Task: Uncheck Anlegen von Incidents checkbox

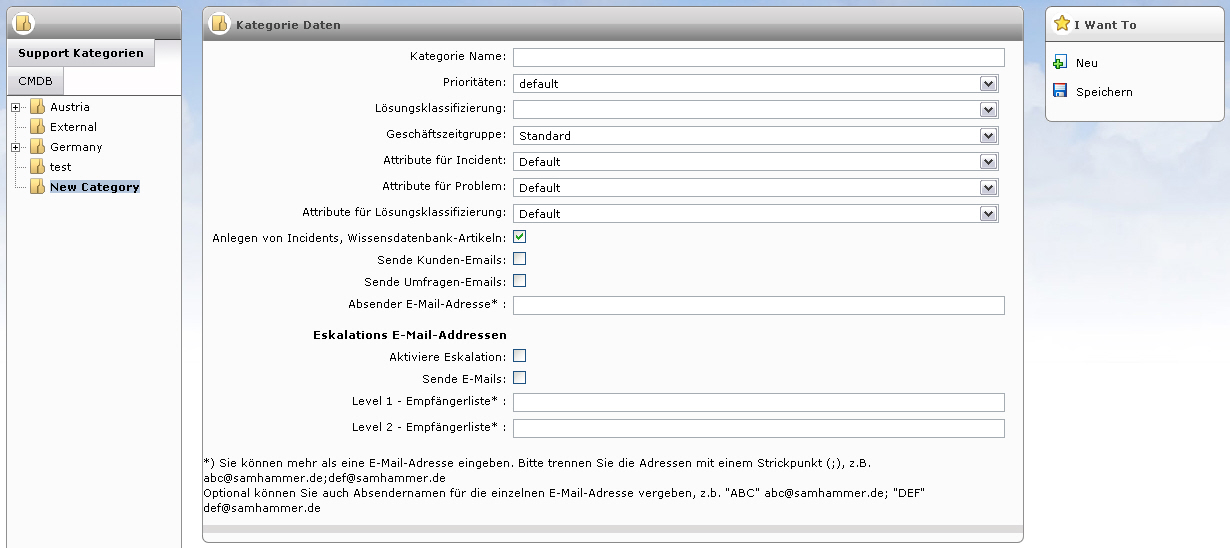Action: click(519, 237)
